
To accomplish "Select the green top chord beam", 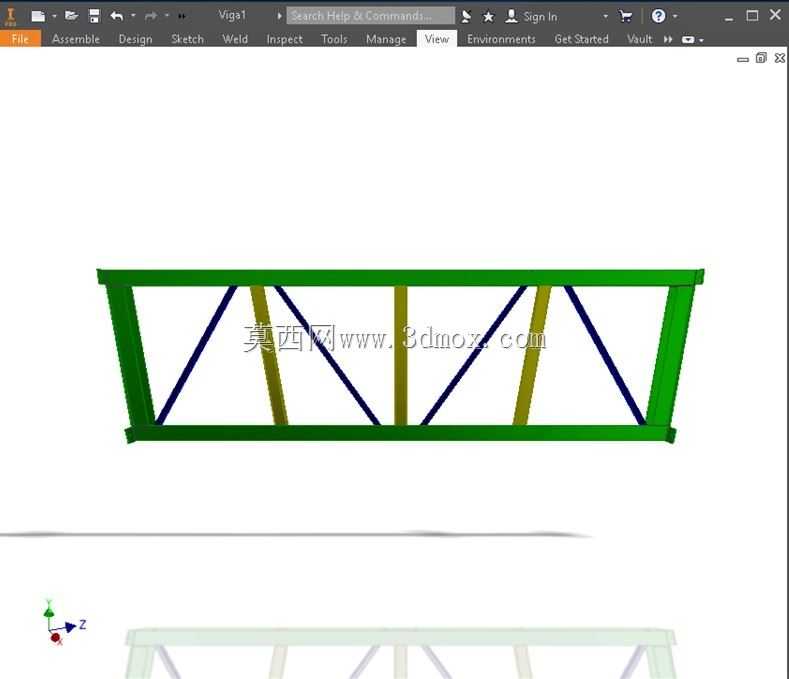I will click(400, 277).
